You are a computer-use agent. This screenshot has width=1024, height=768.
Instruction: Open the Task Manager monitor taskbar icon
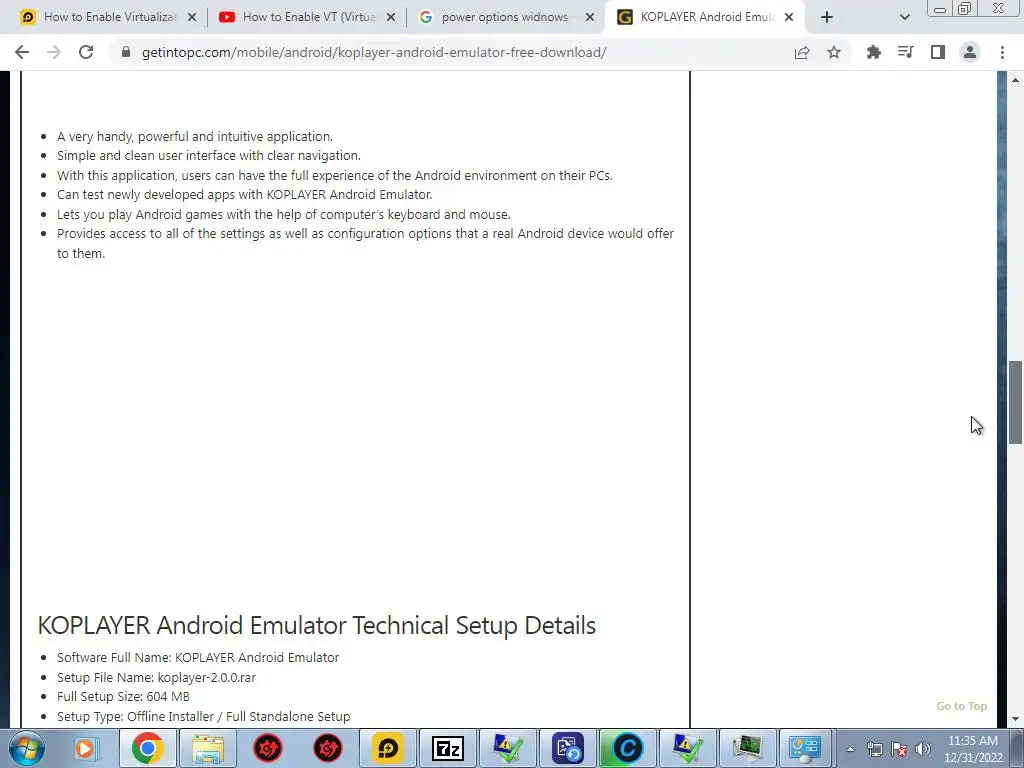(x=748, y=748)
